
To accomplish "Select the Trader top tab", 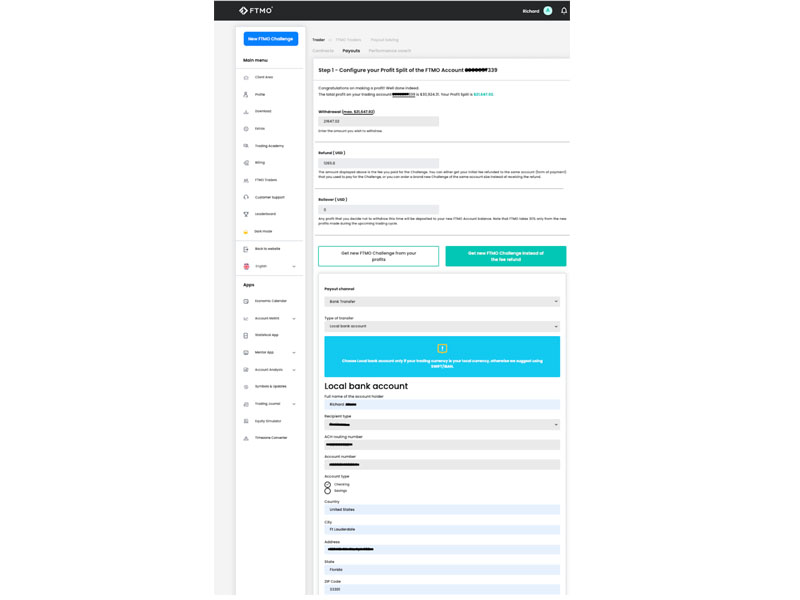I will click(x=318, y=39).
